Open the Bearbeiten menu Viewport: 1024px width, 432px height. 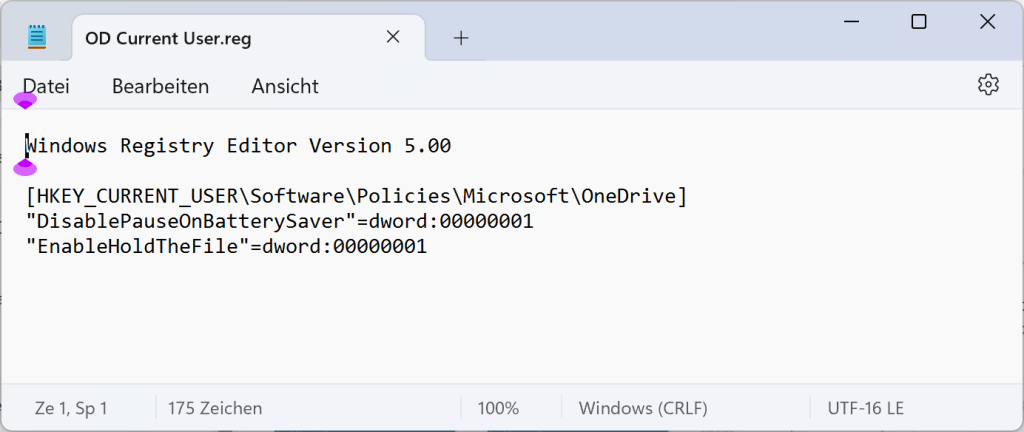(x=160, y=86)
